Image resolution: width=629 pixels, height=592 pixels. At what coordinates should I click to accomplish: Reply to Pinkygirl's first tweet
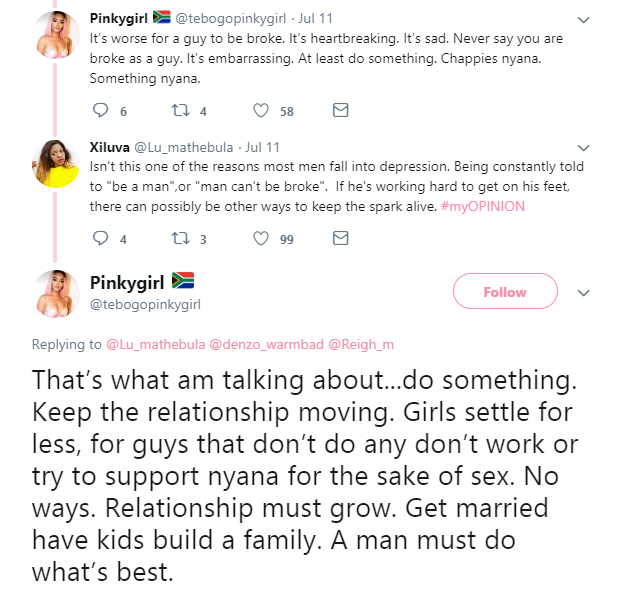coord(100,110)
